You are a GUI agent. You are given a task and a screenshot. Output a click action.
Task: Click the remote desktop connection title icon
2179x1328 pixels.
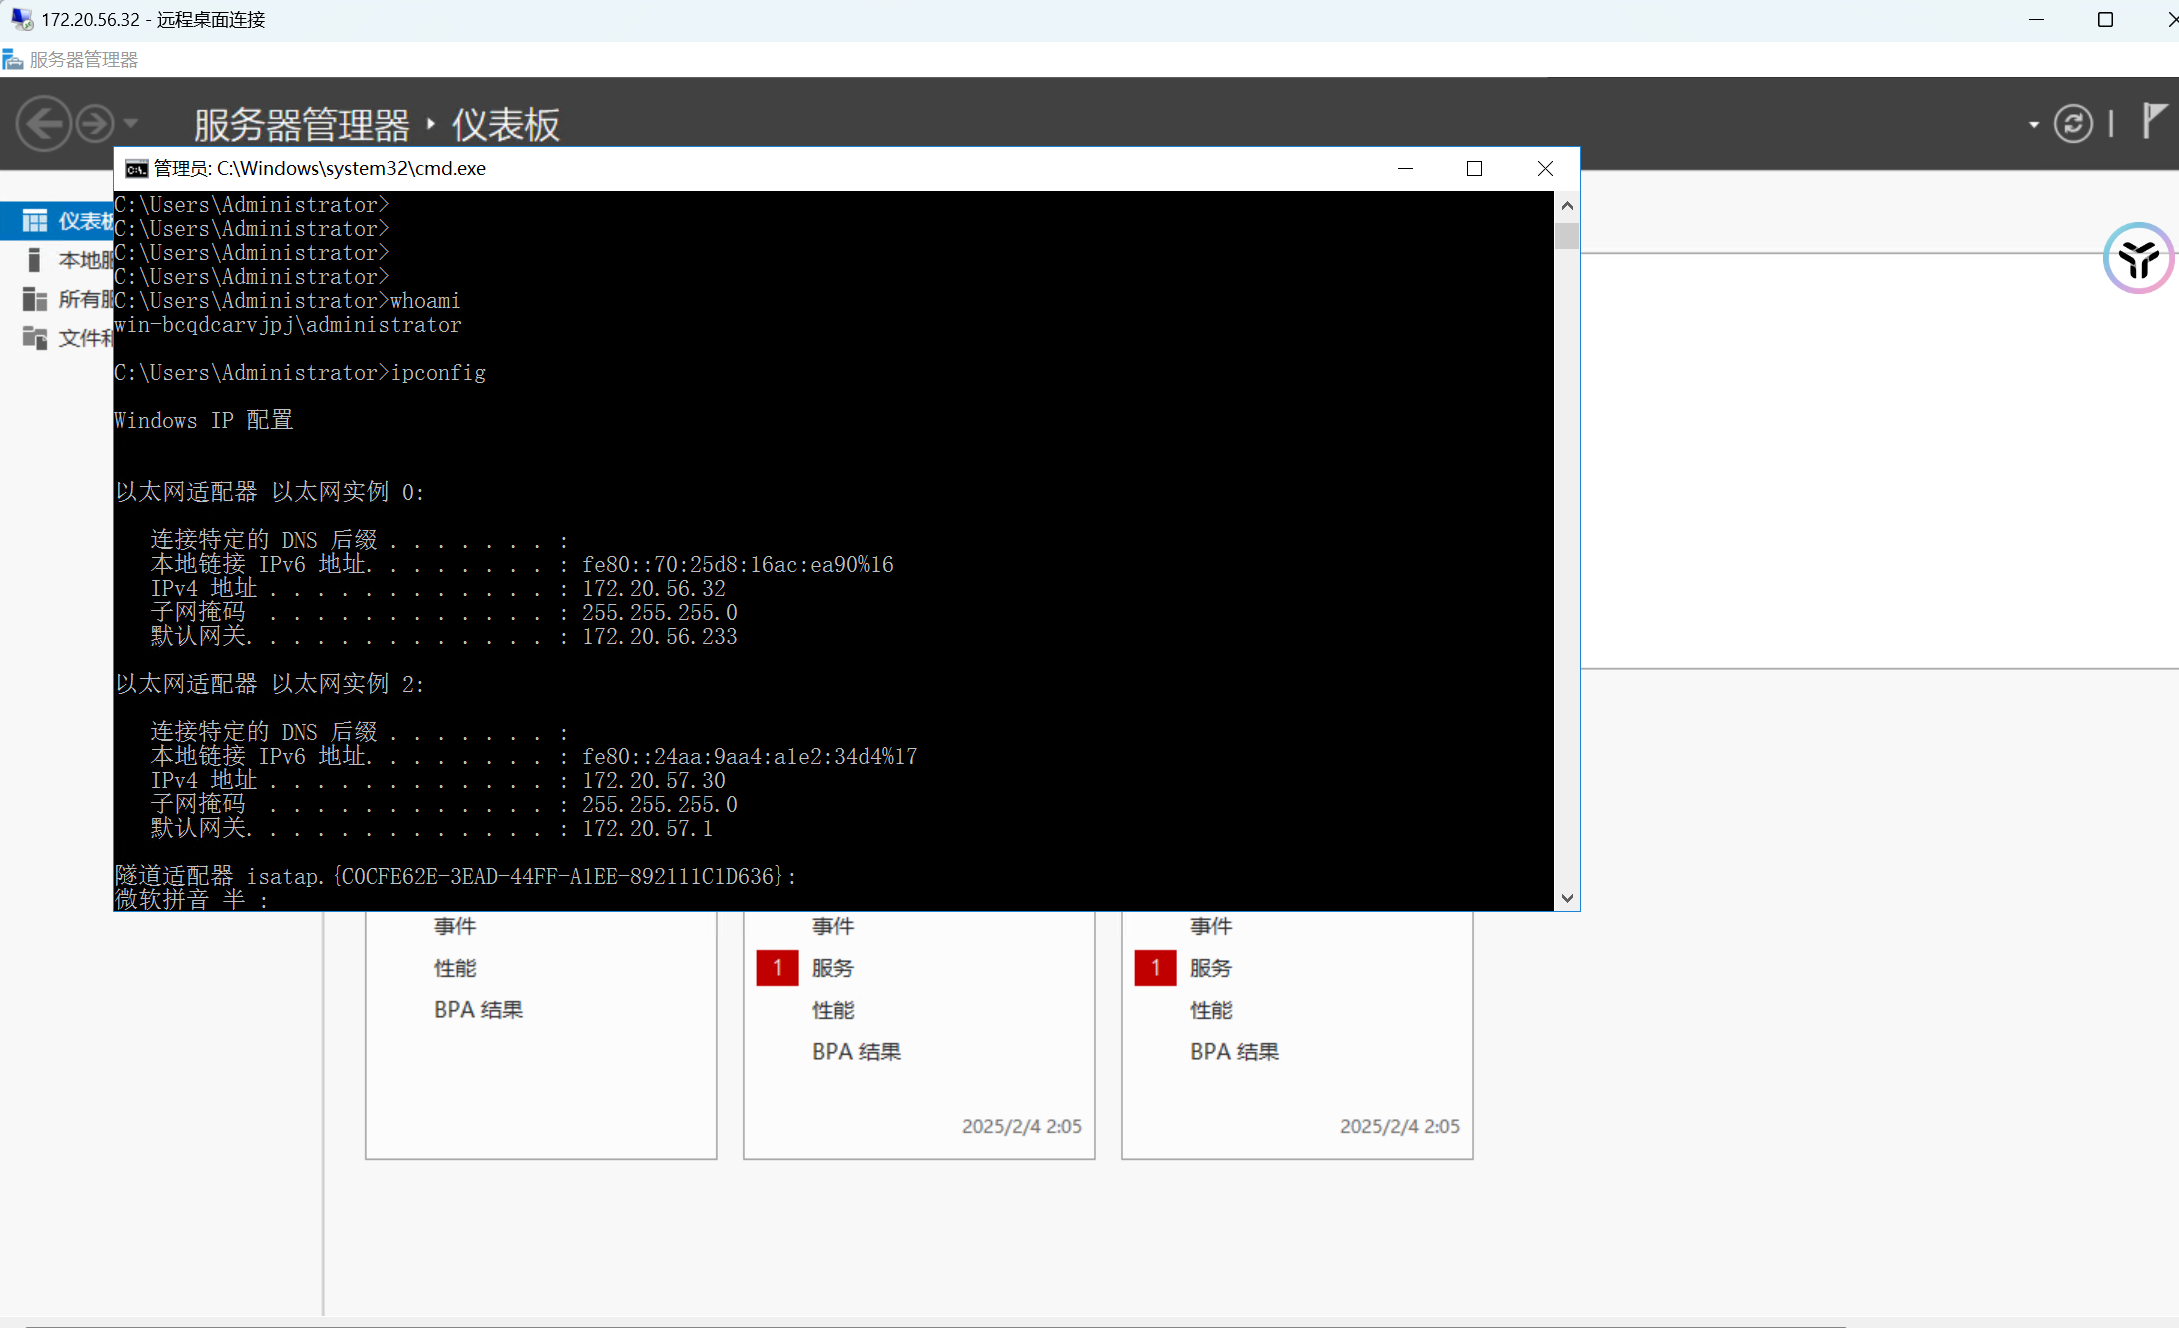tap(22, 19)
